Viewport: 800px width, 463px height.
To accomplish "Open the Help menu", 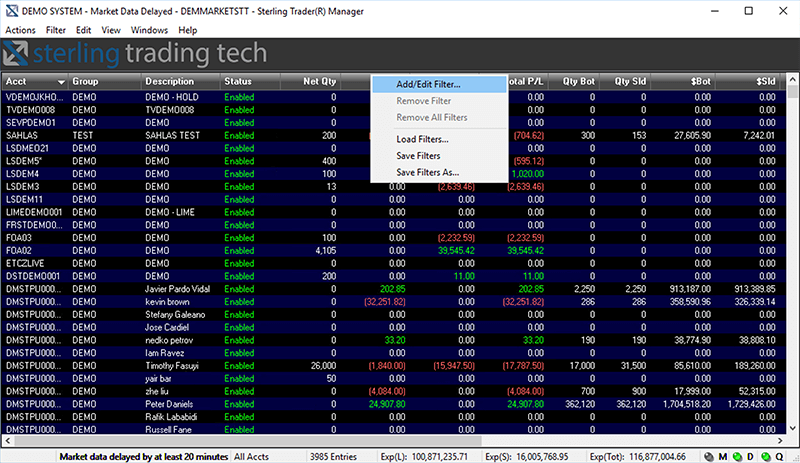I will (x=187, y=30).
